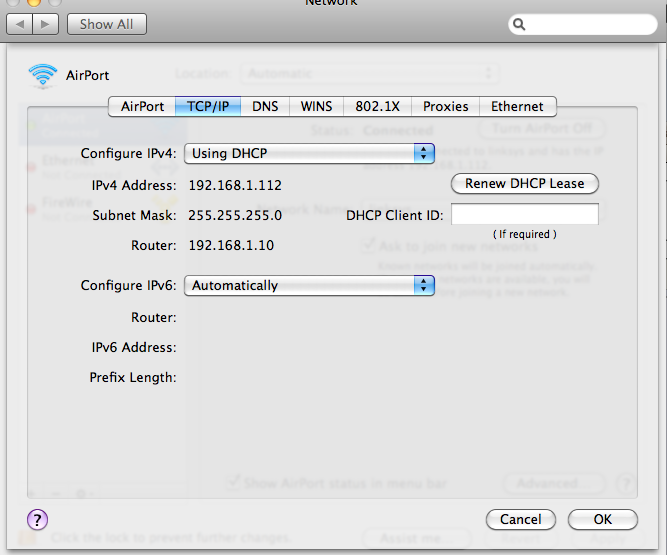Screen dimensions: 667x555
Task: Click the DHCP Client ID field
Action: click(x=524, y=214)
